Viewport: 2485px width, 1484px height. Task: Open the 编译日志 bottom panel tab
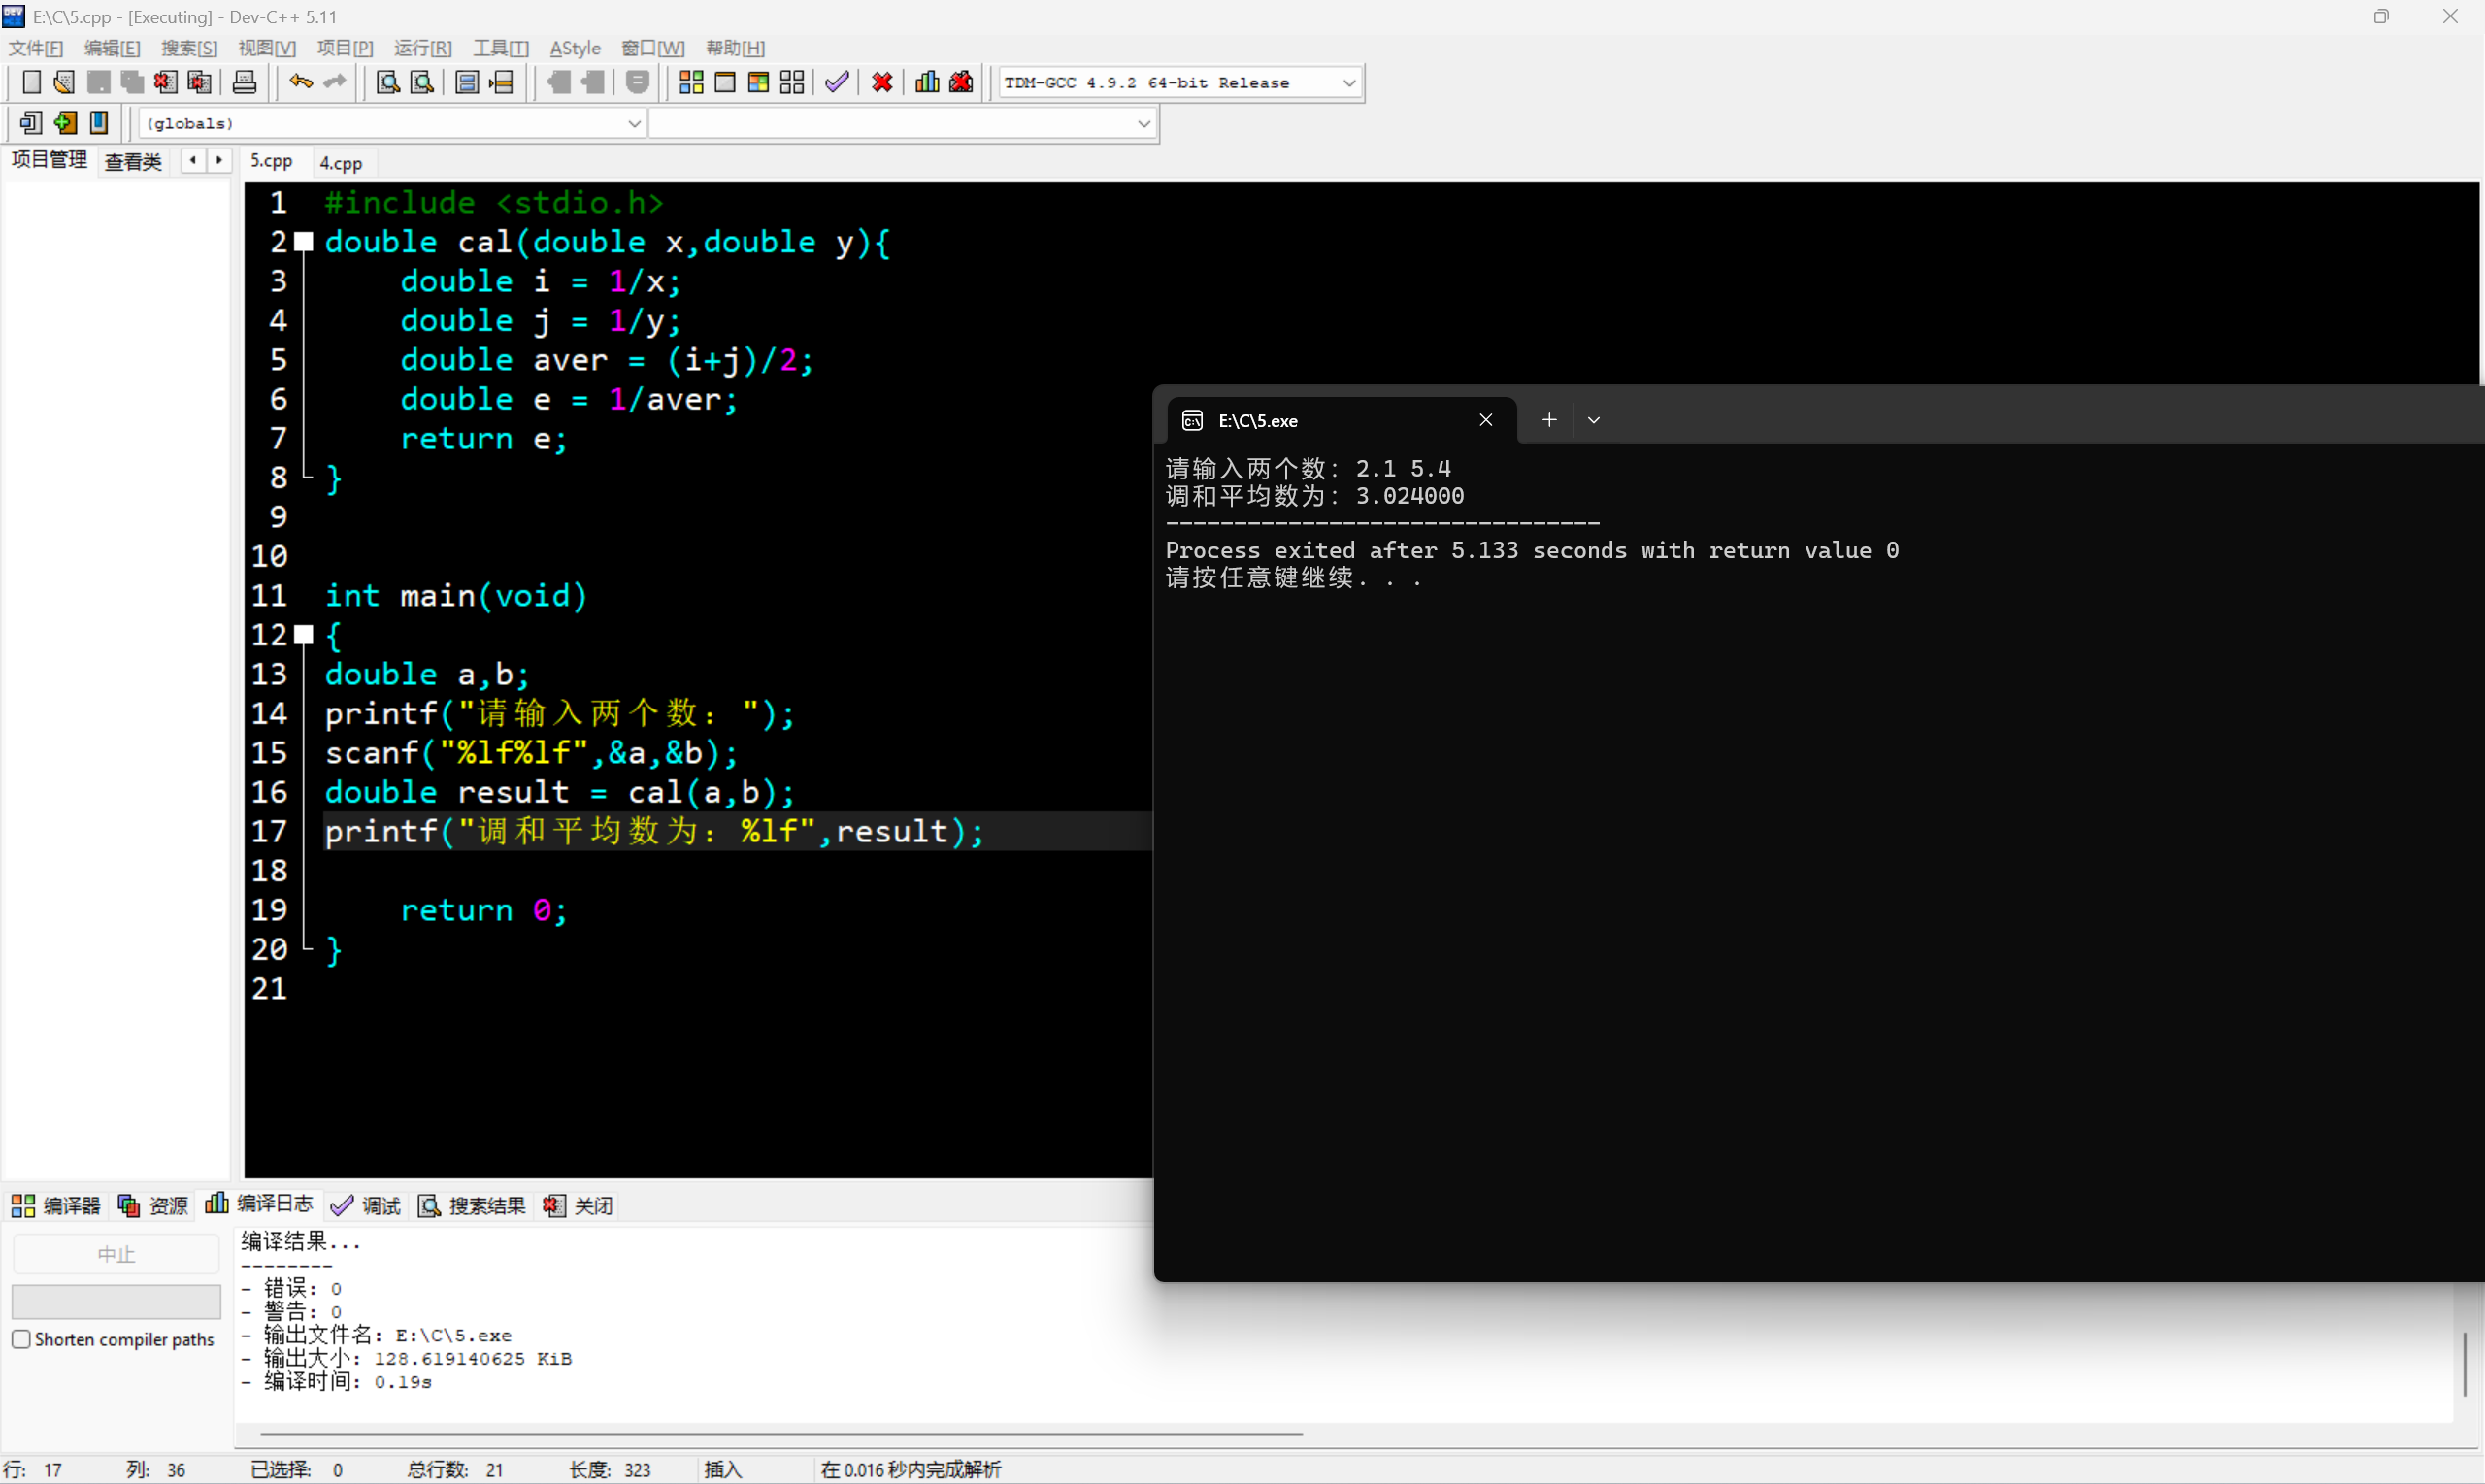coord(260,1204)
